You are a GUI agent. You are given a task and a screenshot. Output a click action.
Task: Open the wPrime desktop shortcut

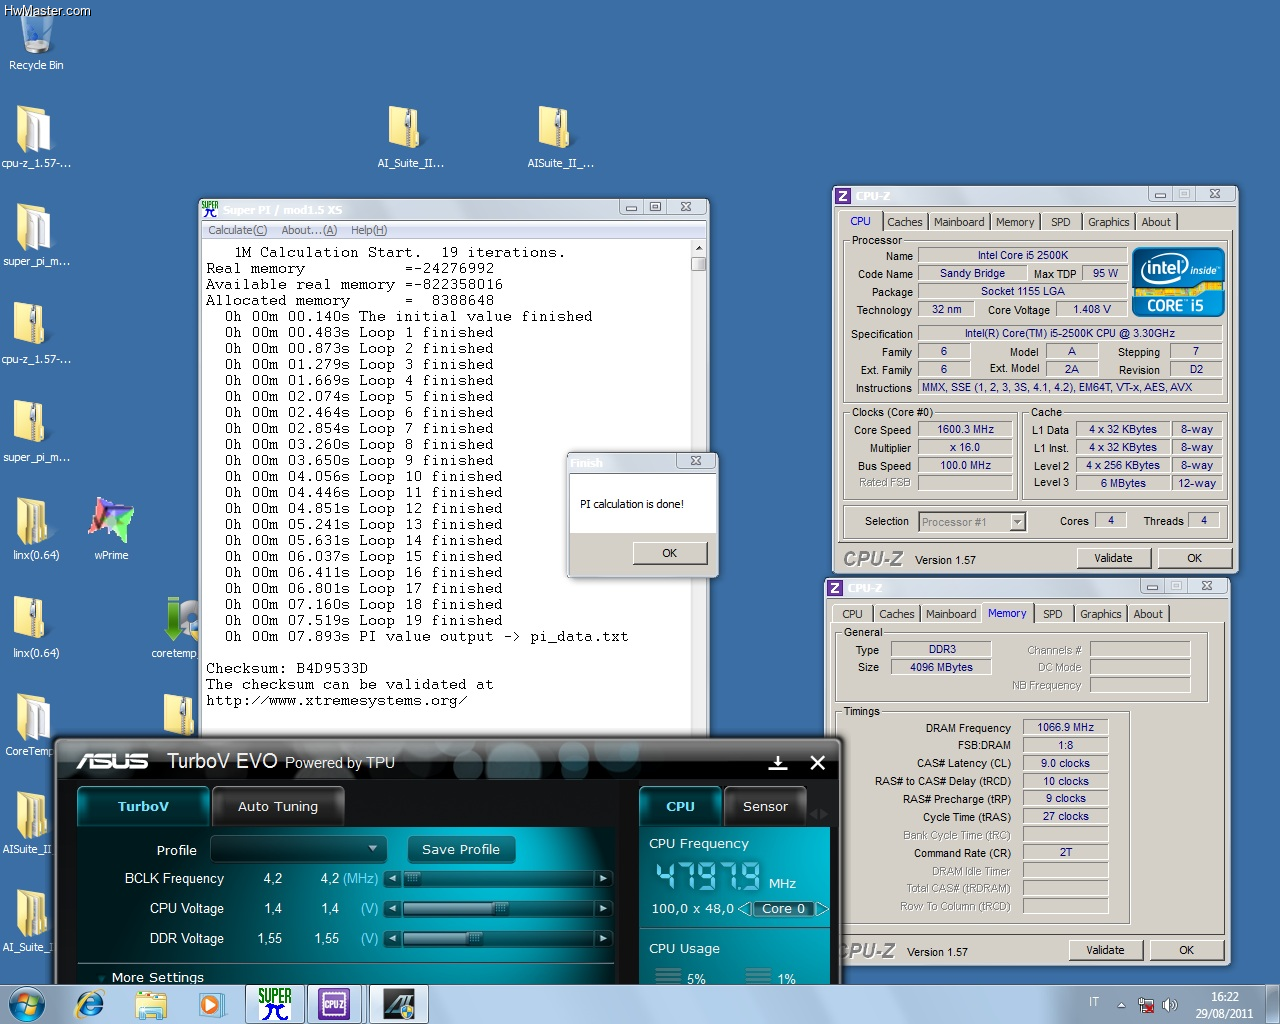pos(111,528)
